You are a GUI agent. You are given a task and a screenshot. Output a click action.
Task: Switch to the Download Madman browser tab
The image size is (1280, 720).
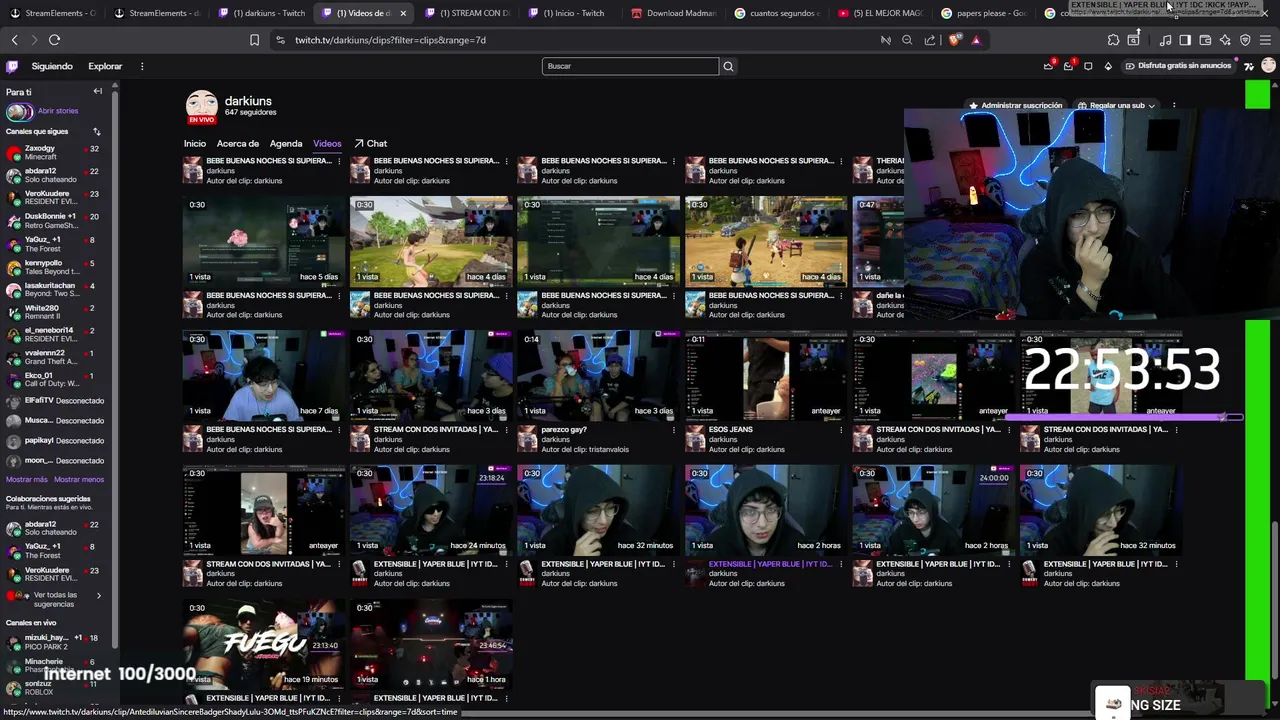coord(672,13)
